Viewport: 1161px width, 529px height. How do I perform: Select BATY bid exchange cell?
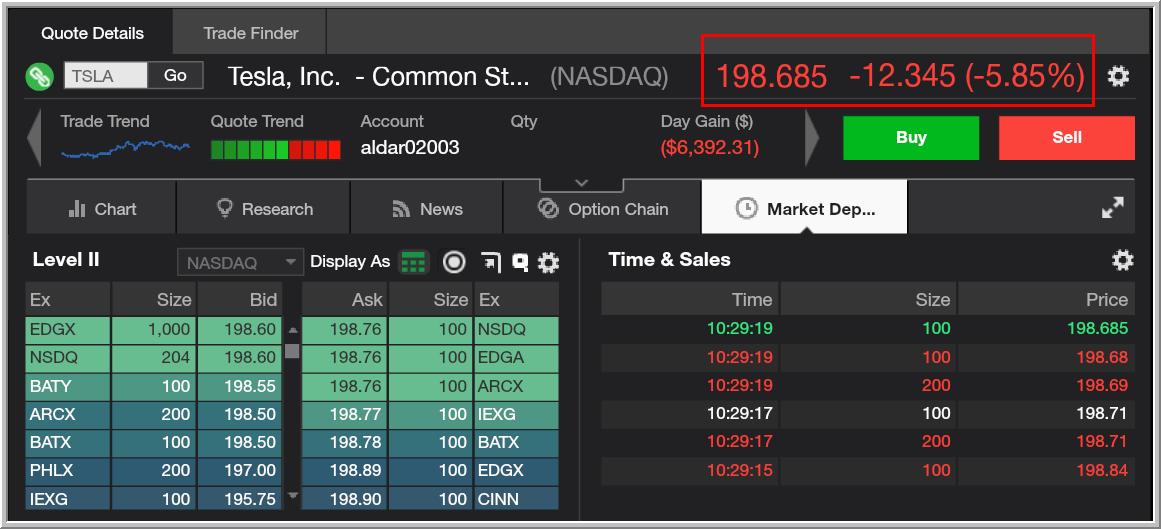tap(67, 386)
